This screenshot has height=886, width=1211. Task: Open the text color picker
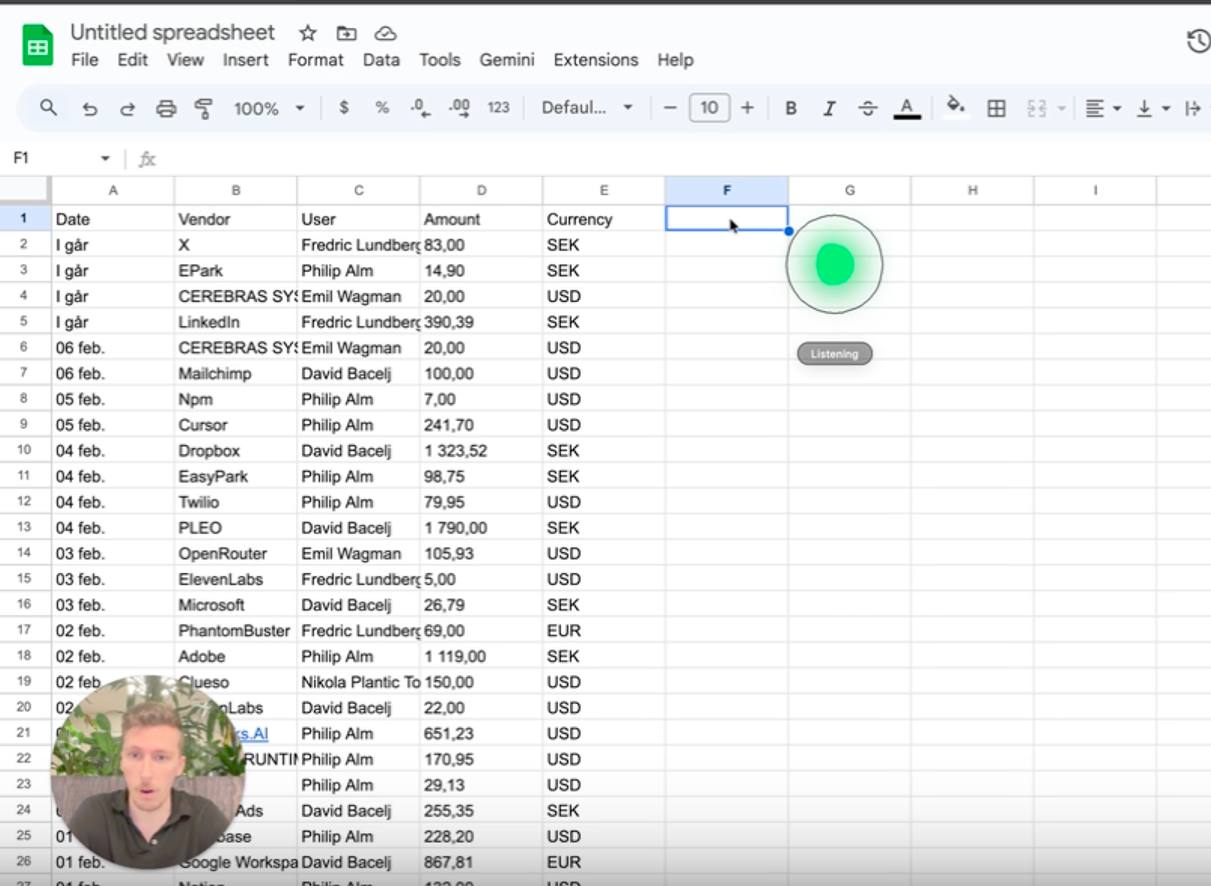(907, 108)
